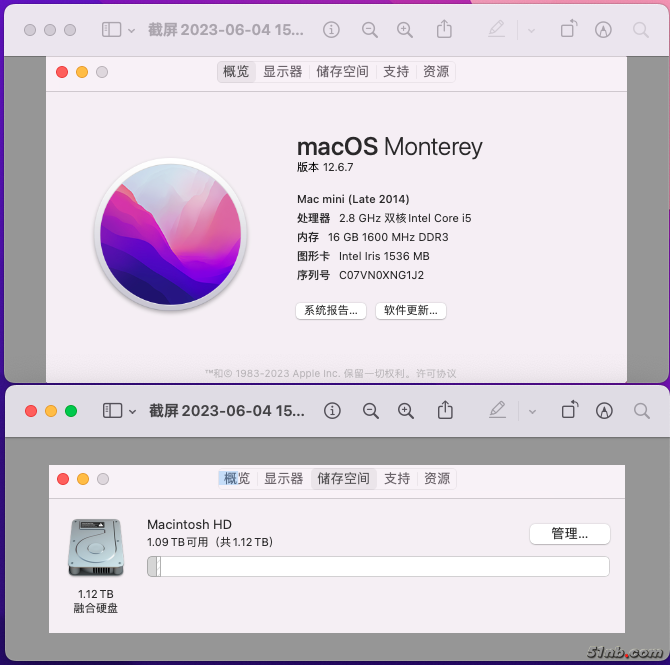Click red close button of storage about window
Image resolution: width=670 pixels, height=665 pixels.
pos(63,479)
